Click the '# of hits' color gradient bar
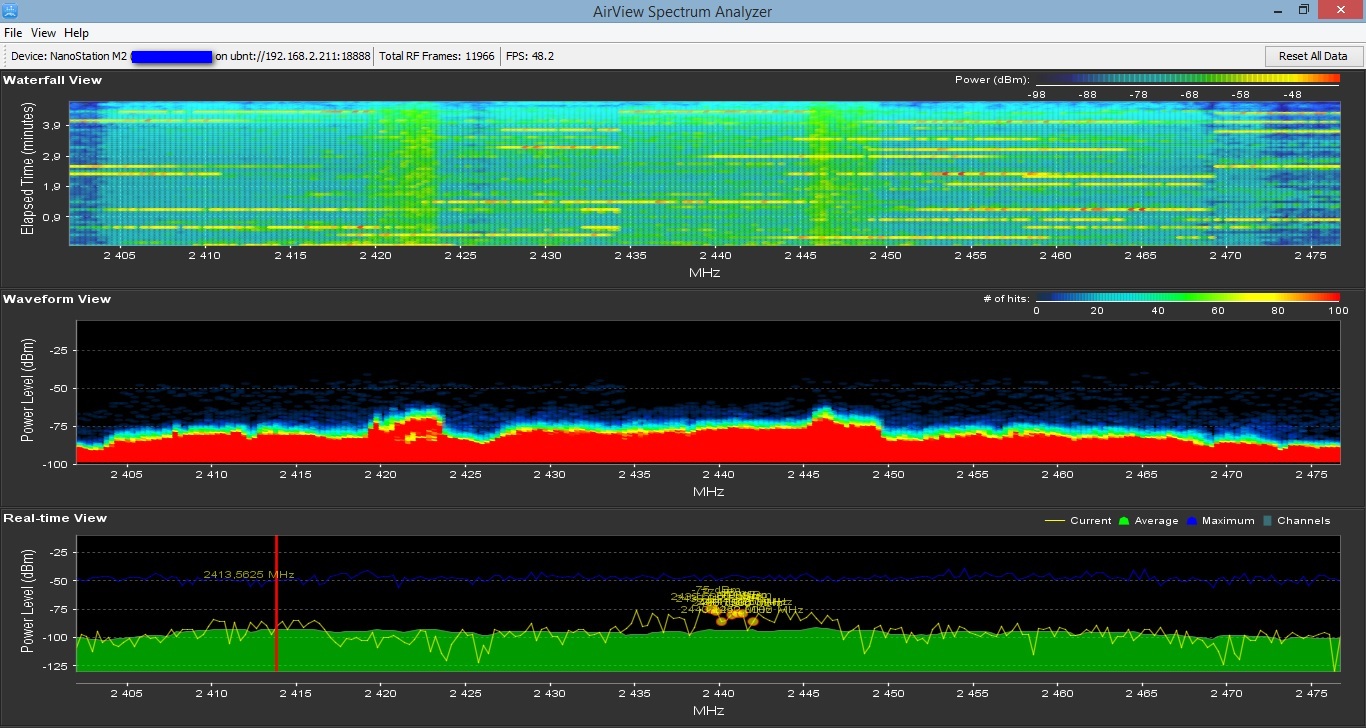The width and height of the screenshot is (1366, 728). pyautogui.click(x=1185, y=298)
